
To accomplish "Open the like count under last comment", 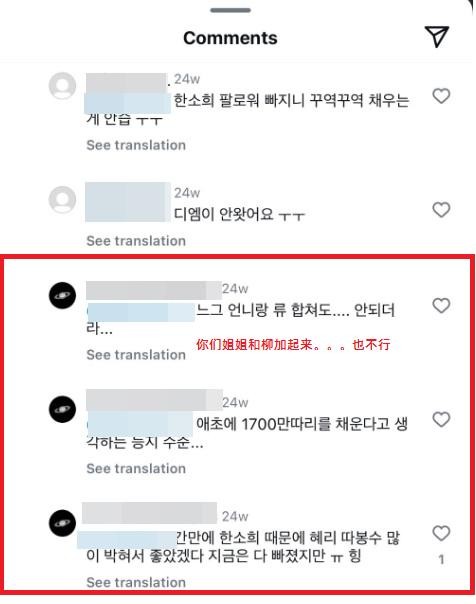I will click(x=441, y=559).
